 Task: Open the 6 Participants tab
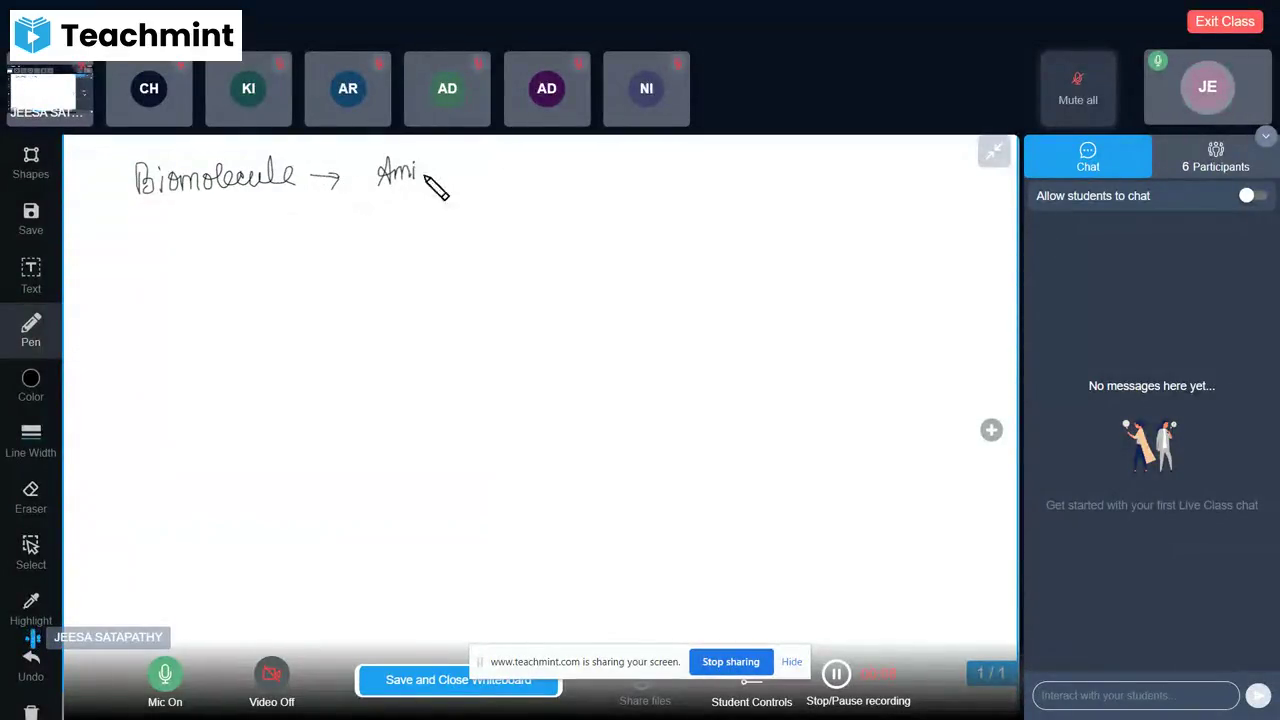tap(1216, 157)
